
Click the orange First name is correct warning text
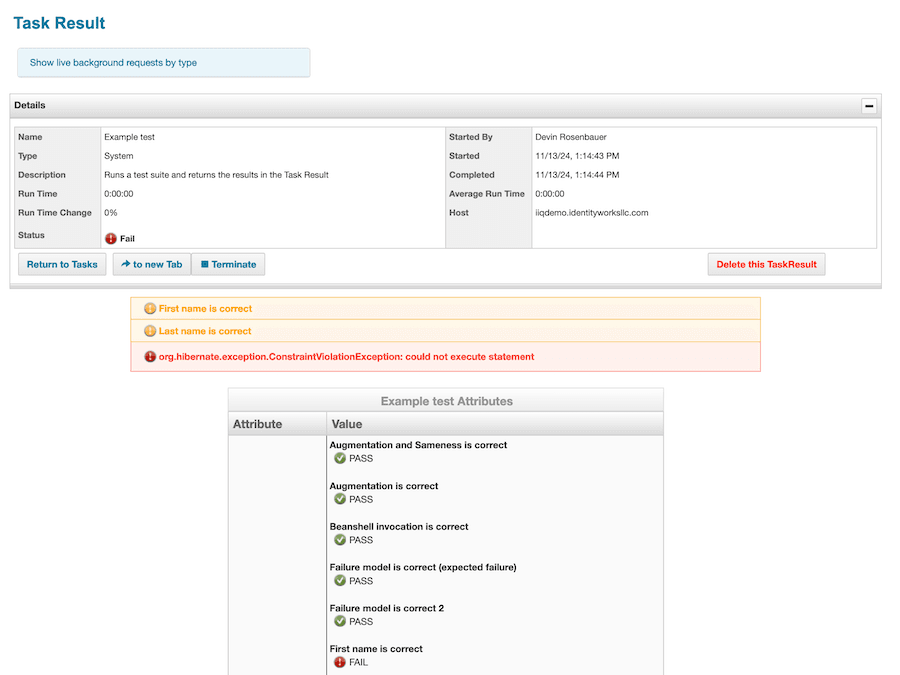click(205, 309)
